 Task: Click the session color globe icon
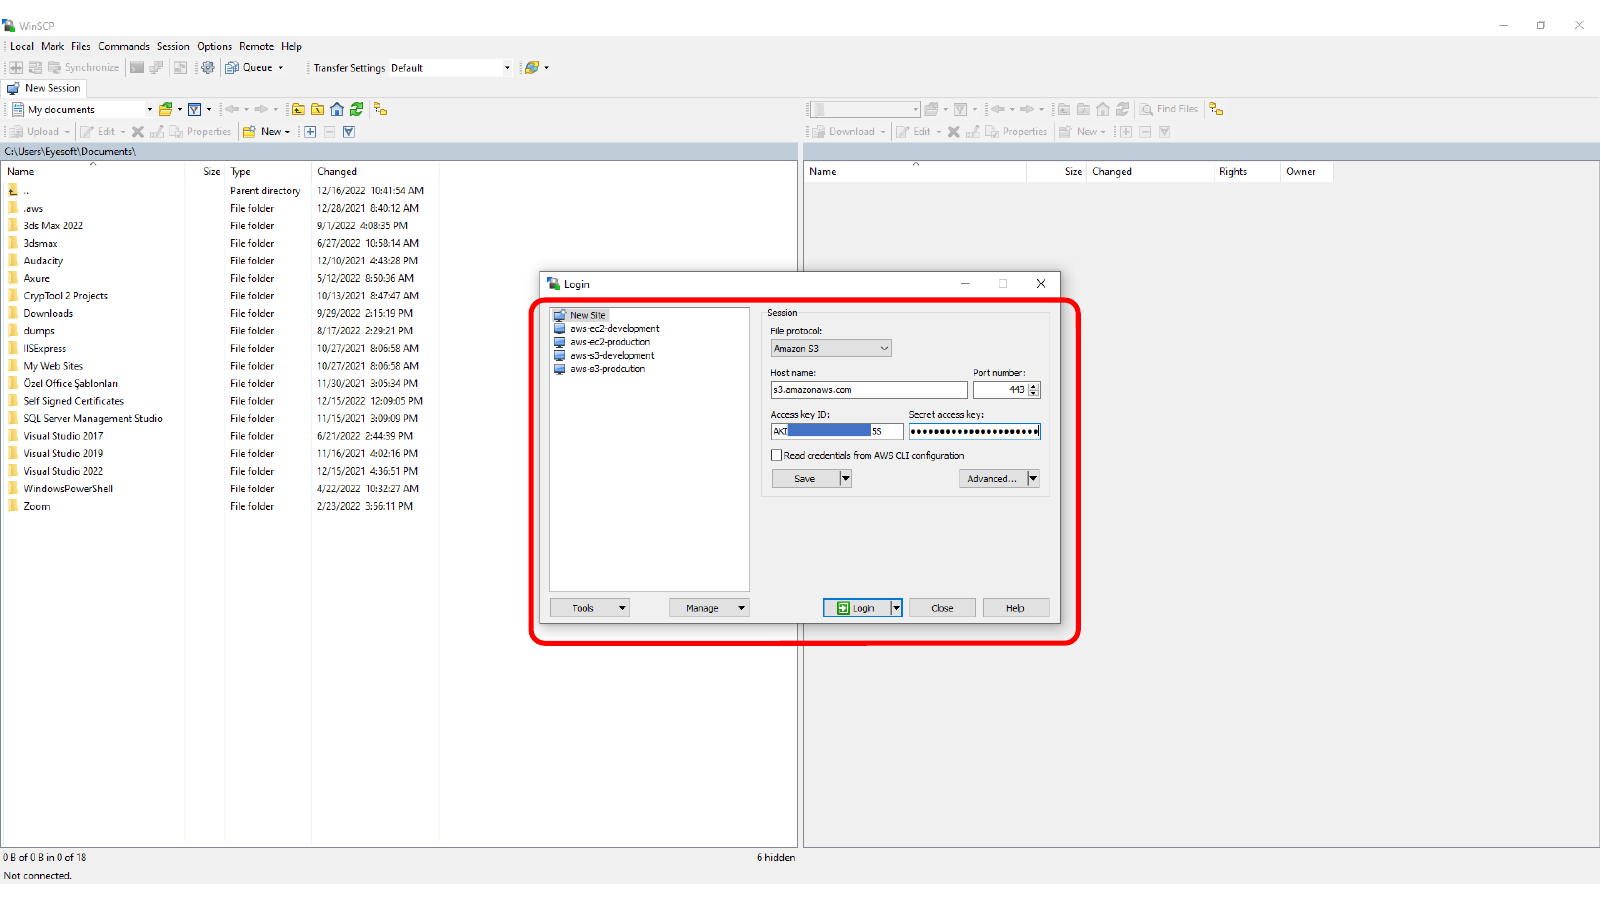533,68
